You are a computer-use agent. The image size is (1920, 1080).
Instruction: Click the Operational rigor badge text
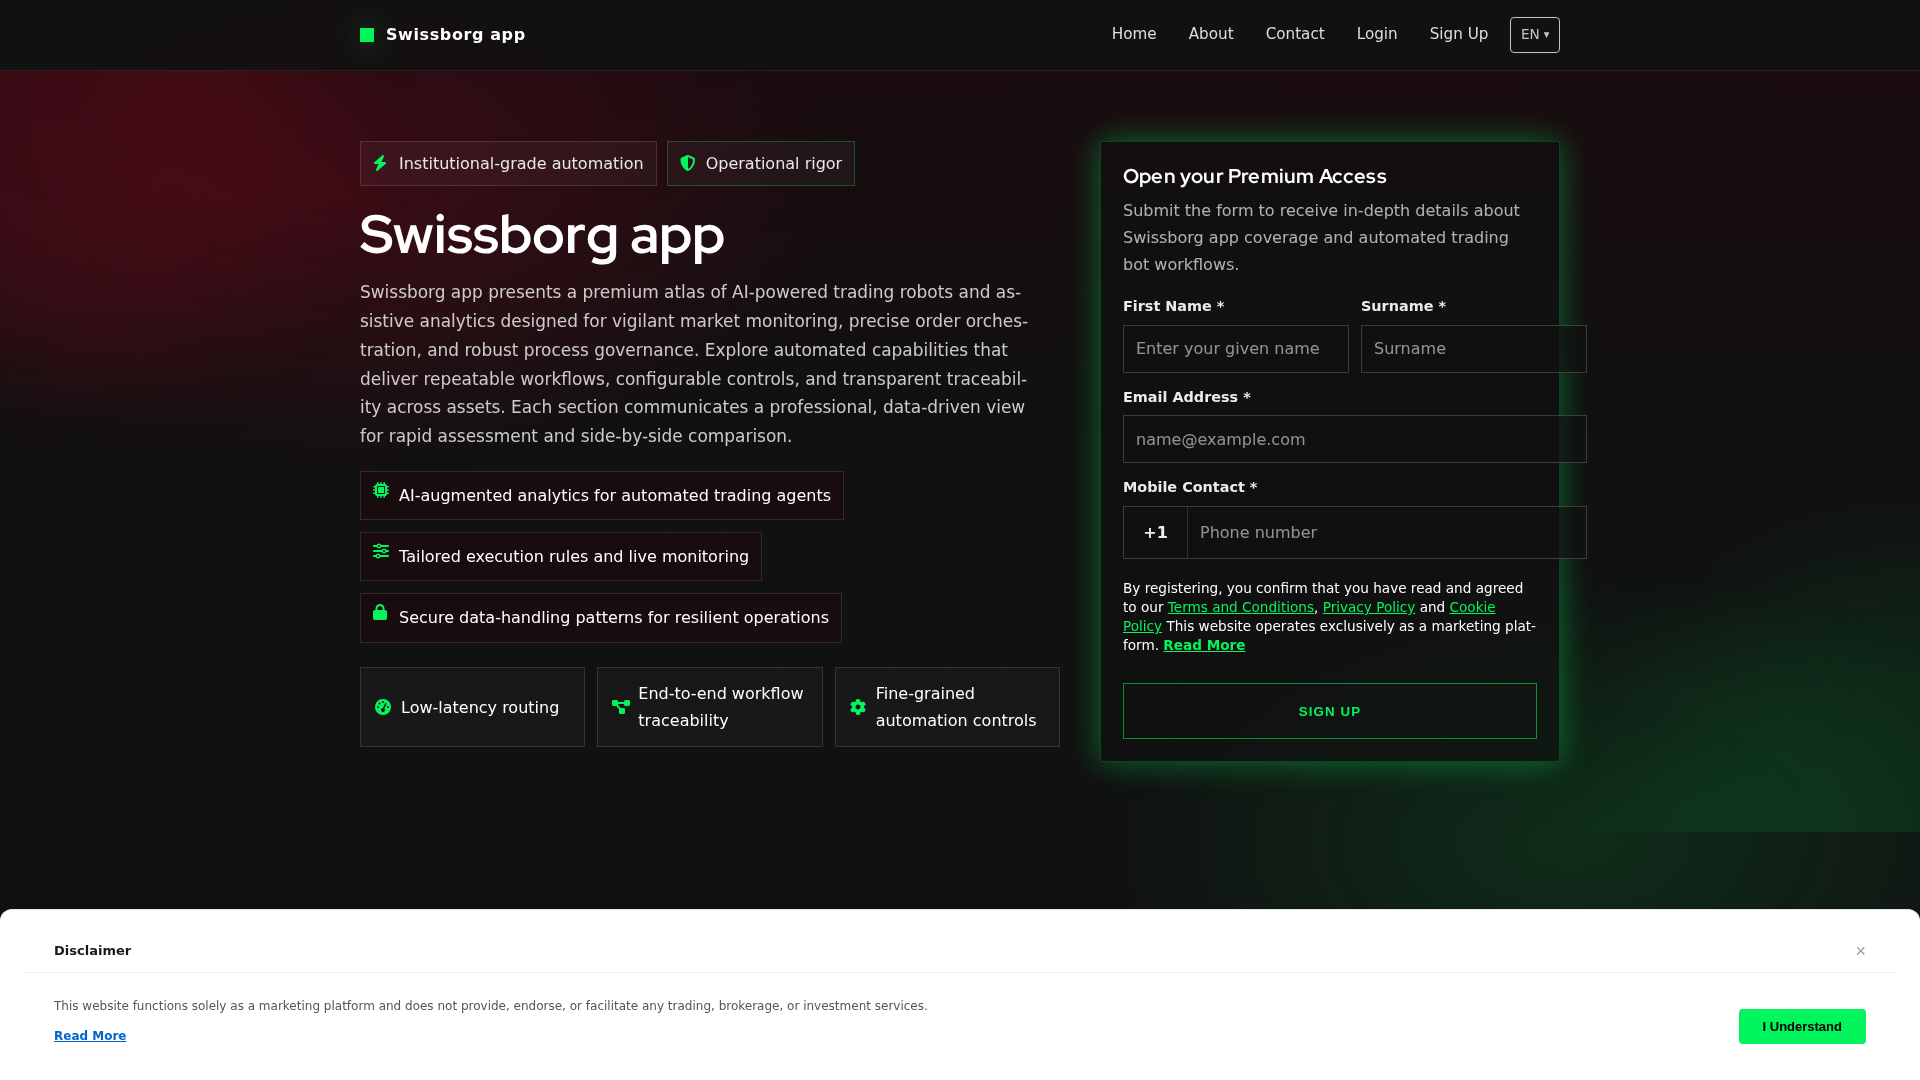click(x=774, y=163)
